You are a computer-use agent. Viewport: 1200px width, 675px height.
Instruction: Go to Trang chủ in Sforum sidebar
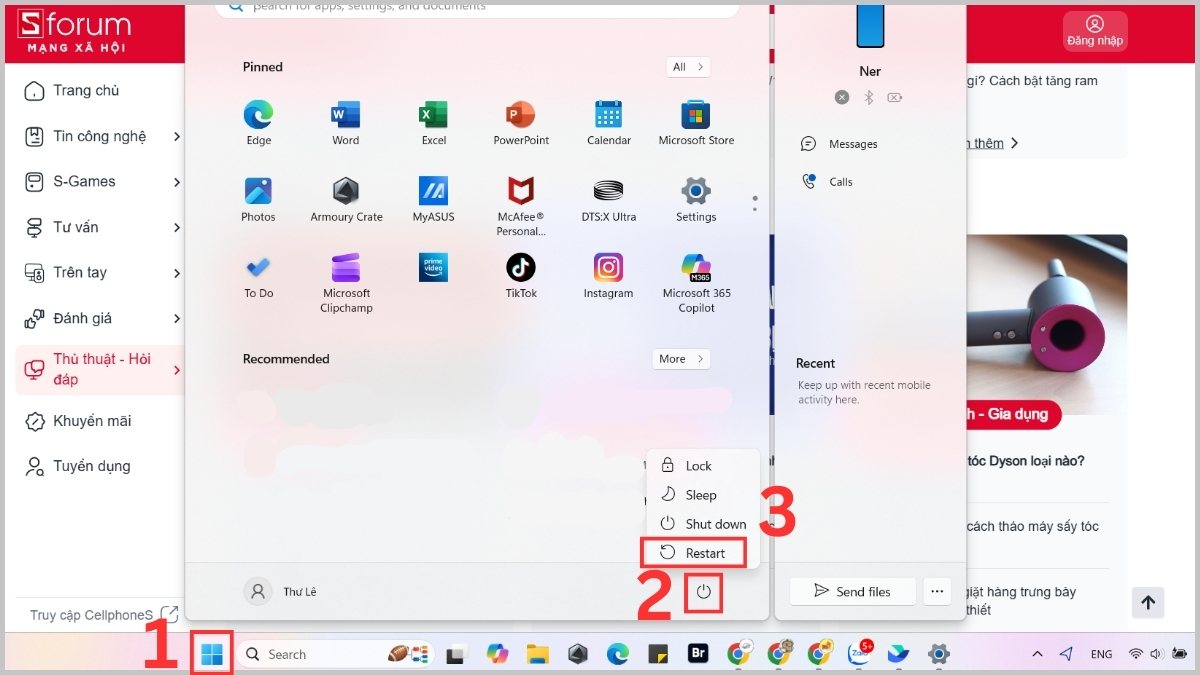[85, 90]
